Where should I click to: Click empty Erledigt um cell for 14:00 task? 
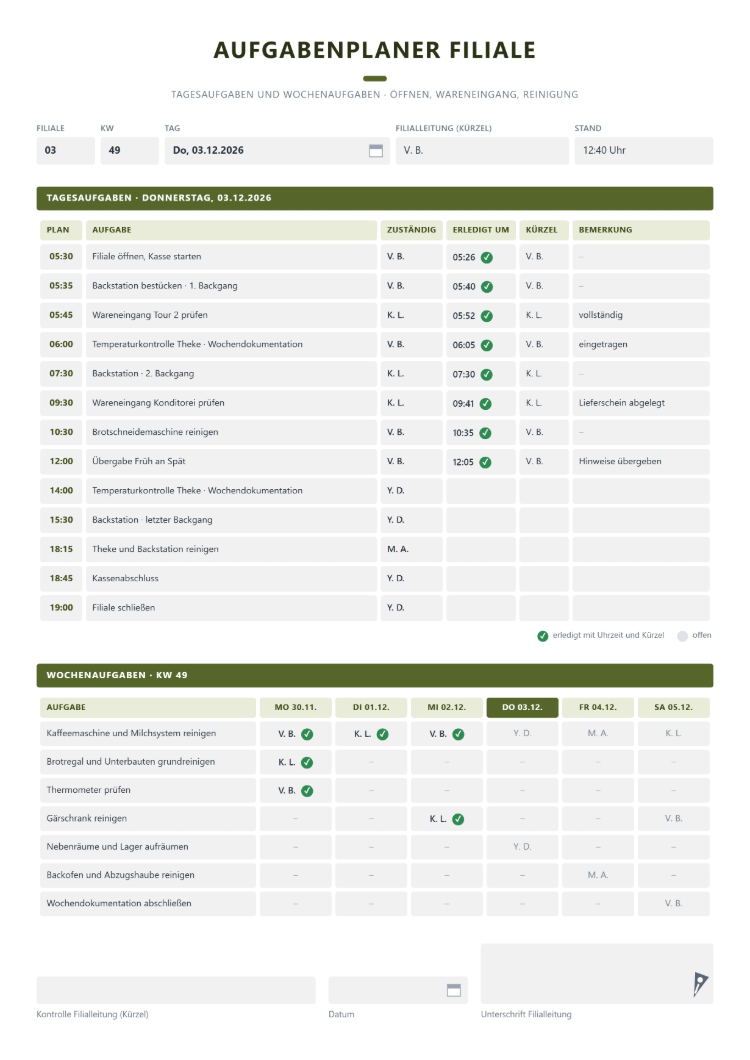(481, 491)
